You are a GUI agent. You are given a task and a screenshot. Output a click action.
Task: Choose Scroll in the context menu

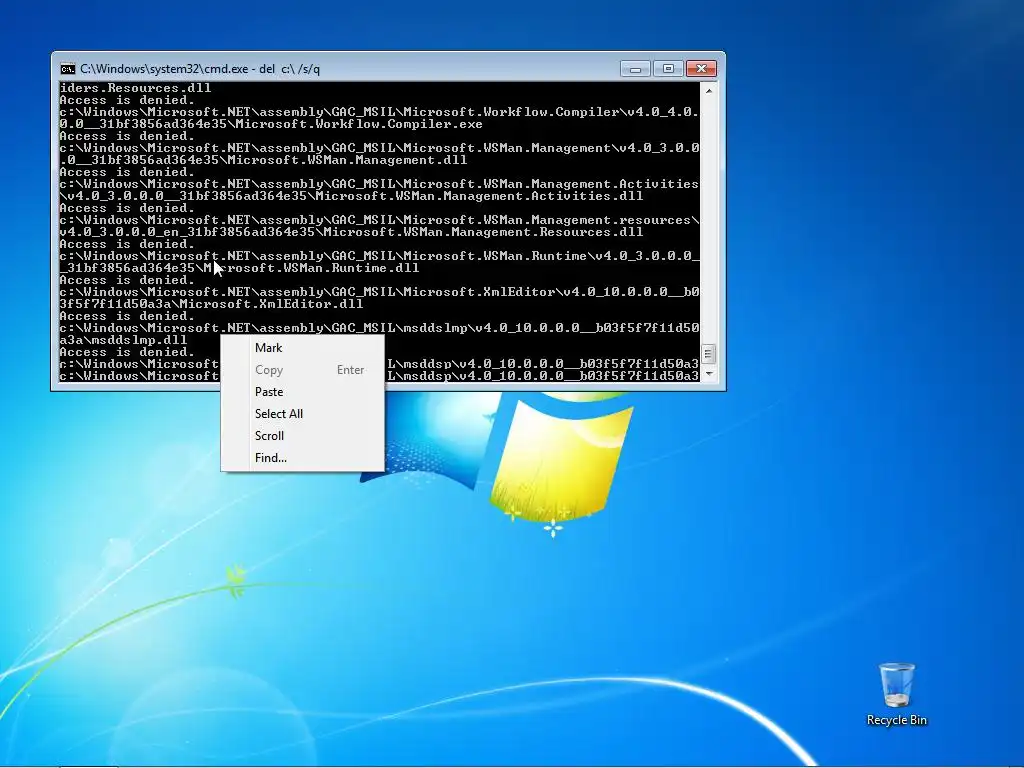point(302,436)
